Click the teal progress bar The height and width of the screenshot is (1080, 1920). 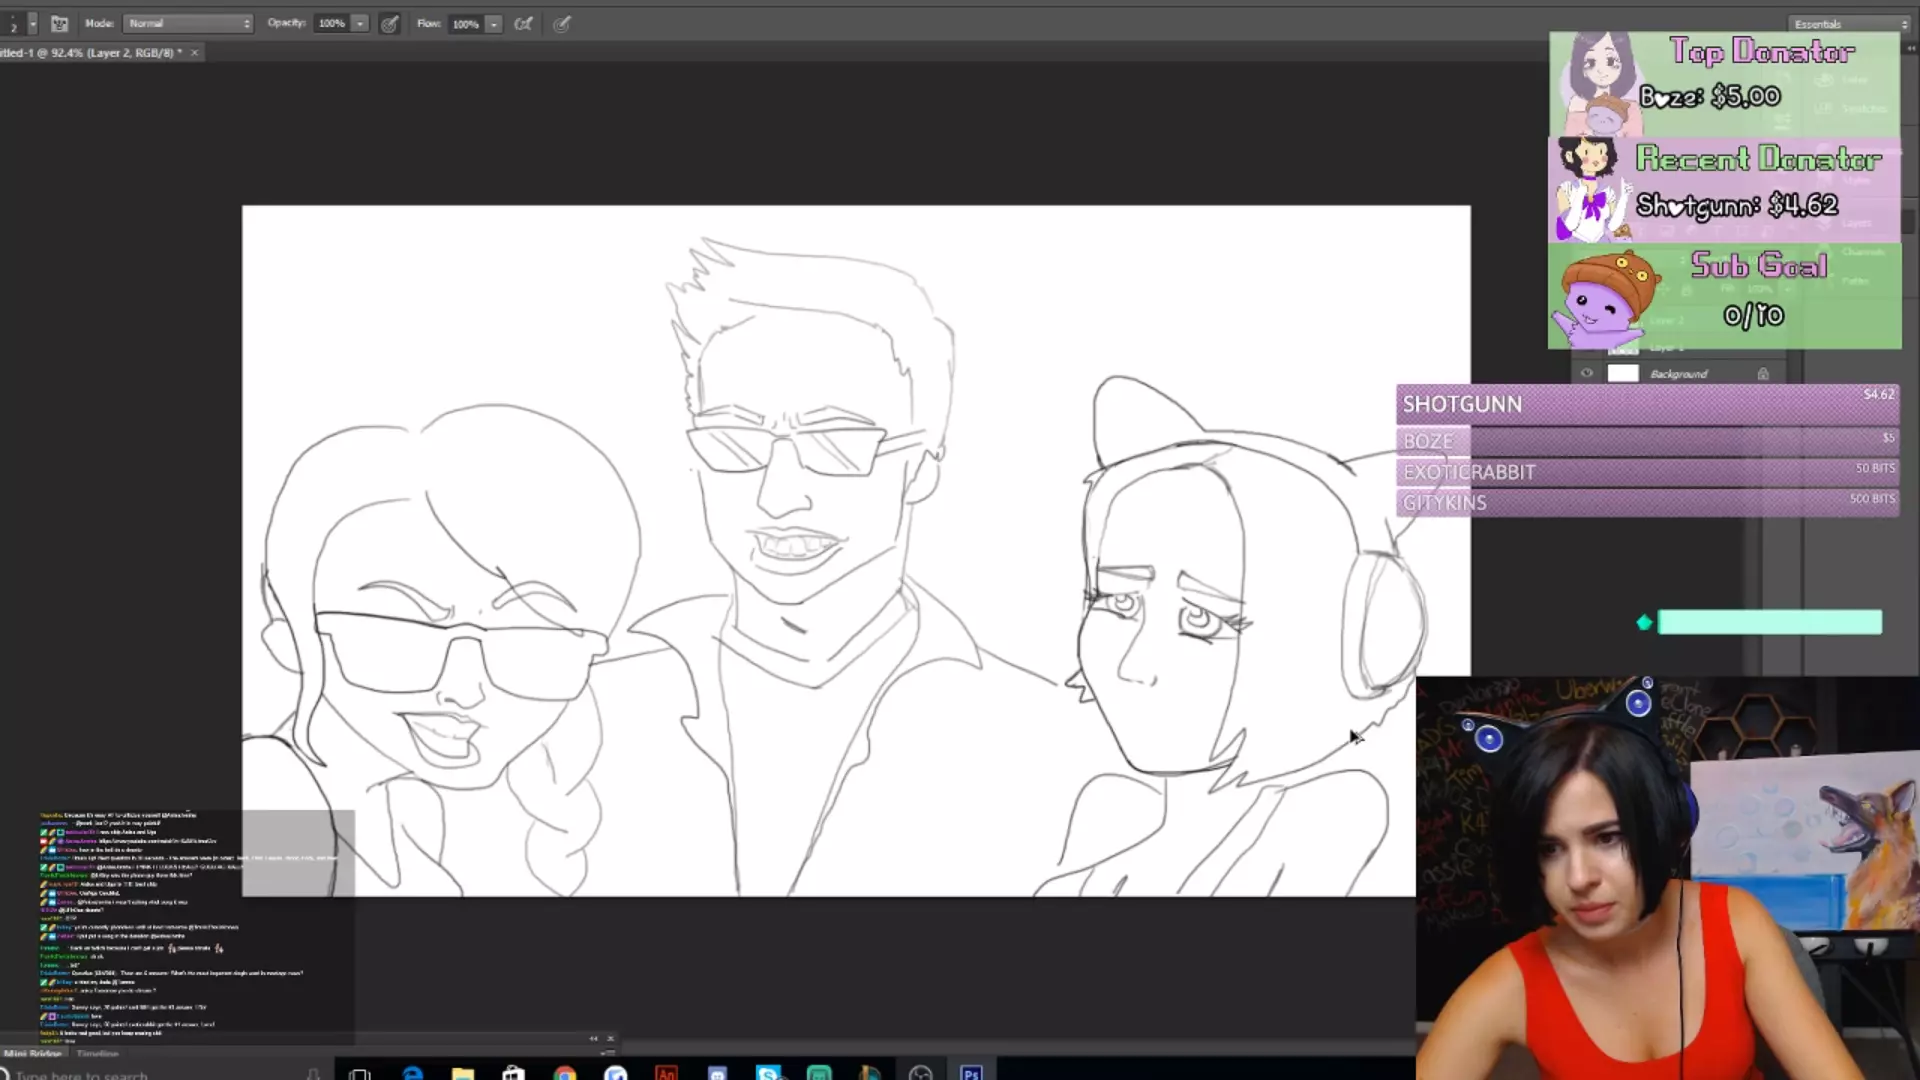click(x=1769, y=622)
